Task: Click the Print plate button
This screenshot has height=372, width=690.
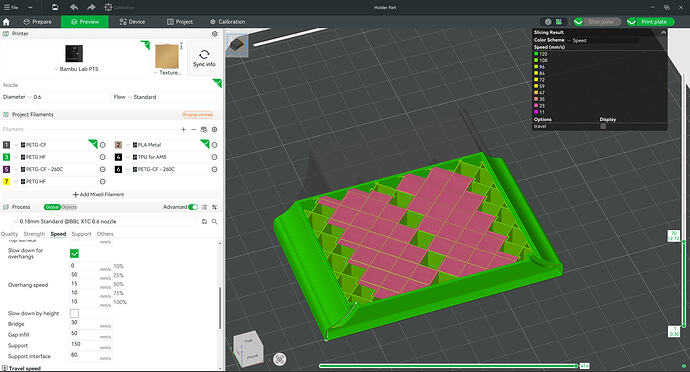Action: click(654, 22)
